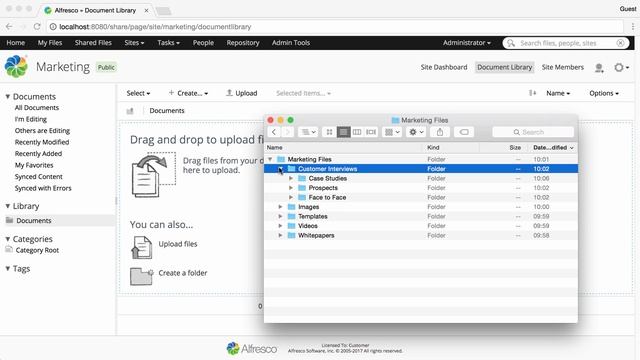The height and width of the screenshot is (360, 640).
Task: Go to Site Dashboard
Action: 444,67
